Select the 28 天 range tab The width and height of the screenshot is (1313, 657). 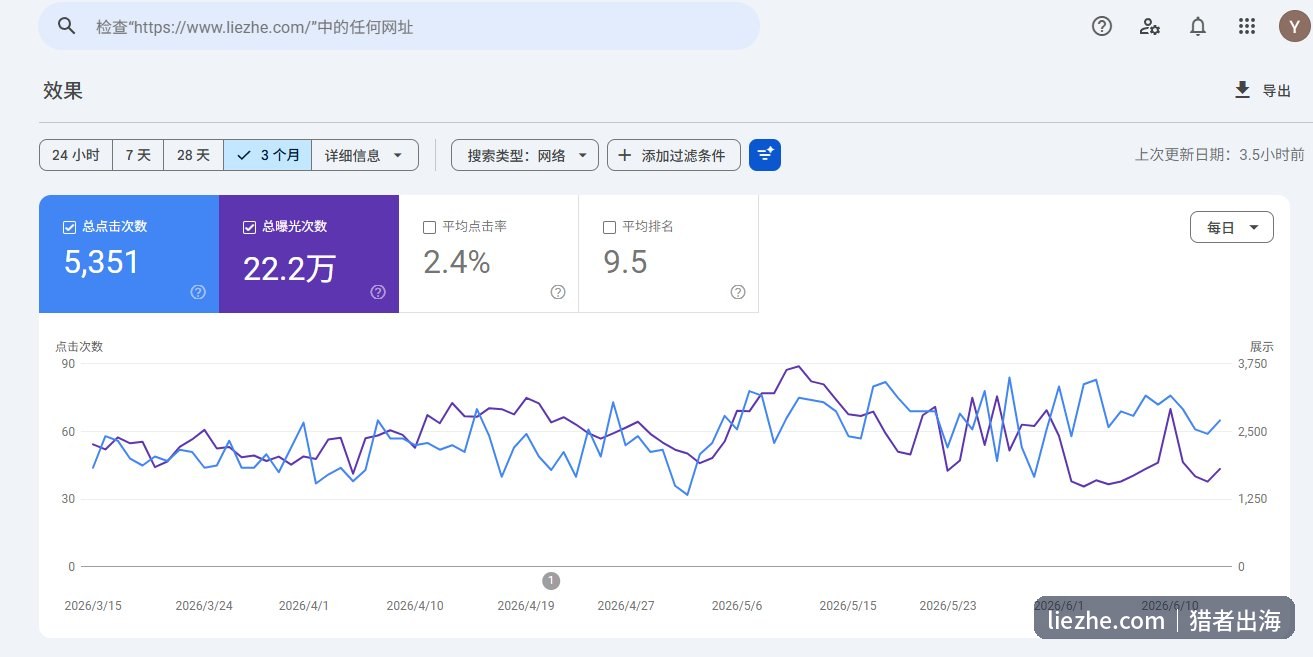pos(194,155)
